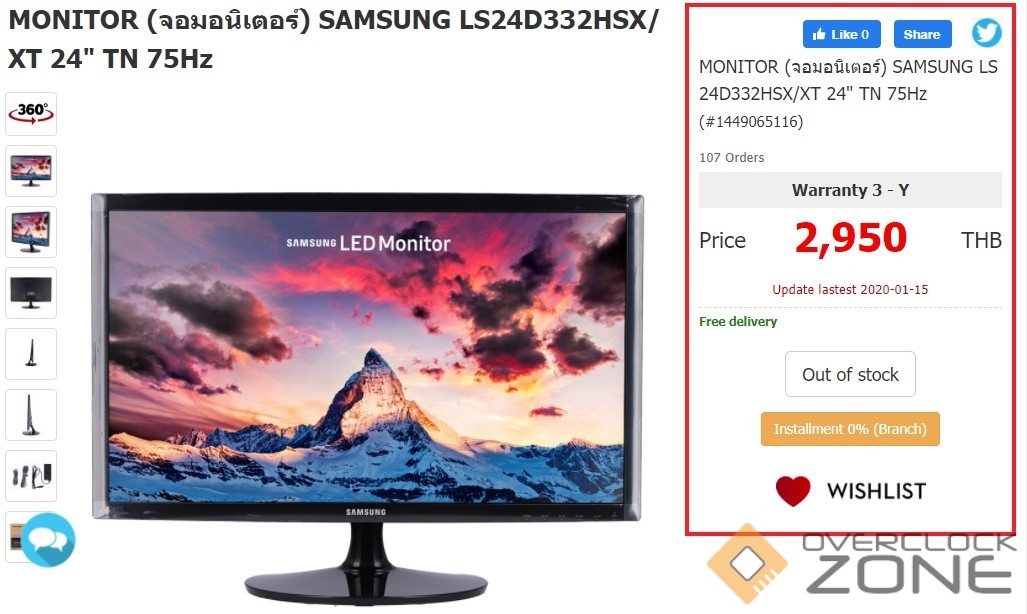The height and width of the screenshot is (614, 1027).
Task: Click the Overclock Zone logo watermark
Action: pyautogui.click(x=862, y=563)
